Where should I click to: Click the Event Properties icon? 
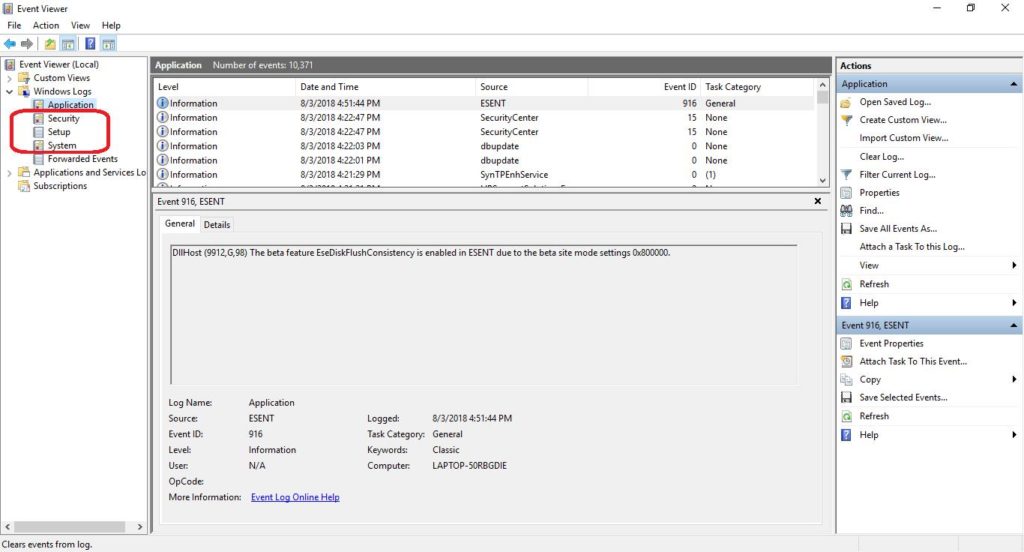[846, 344]
